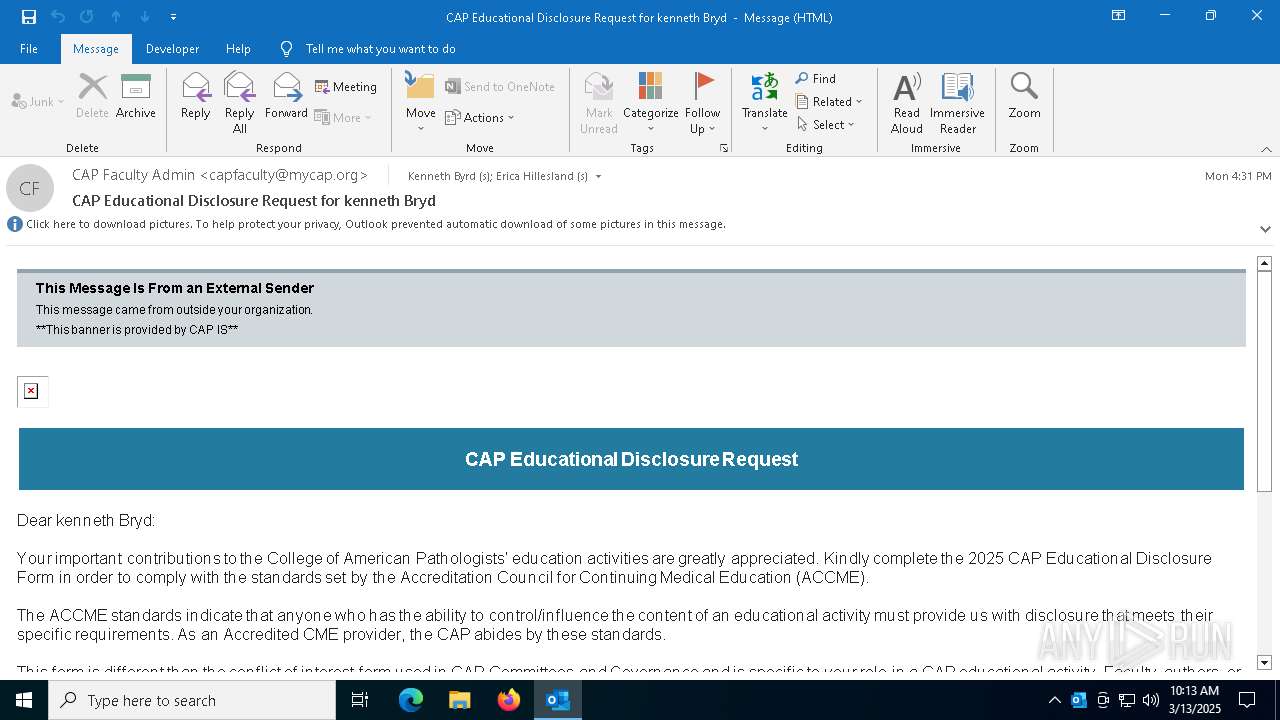Open Ribbon Display Options
Viewport: 1280px width, 720px height.
1119,16
